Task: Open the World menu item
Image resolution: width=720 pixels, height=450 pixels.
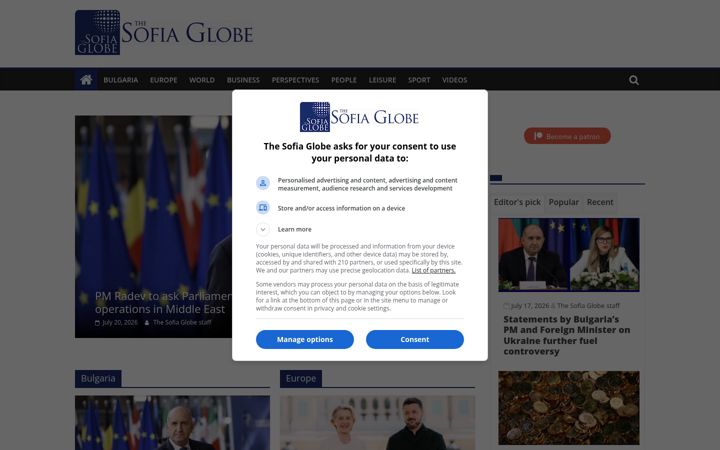Action: point(202,80)
